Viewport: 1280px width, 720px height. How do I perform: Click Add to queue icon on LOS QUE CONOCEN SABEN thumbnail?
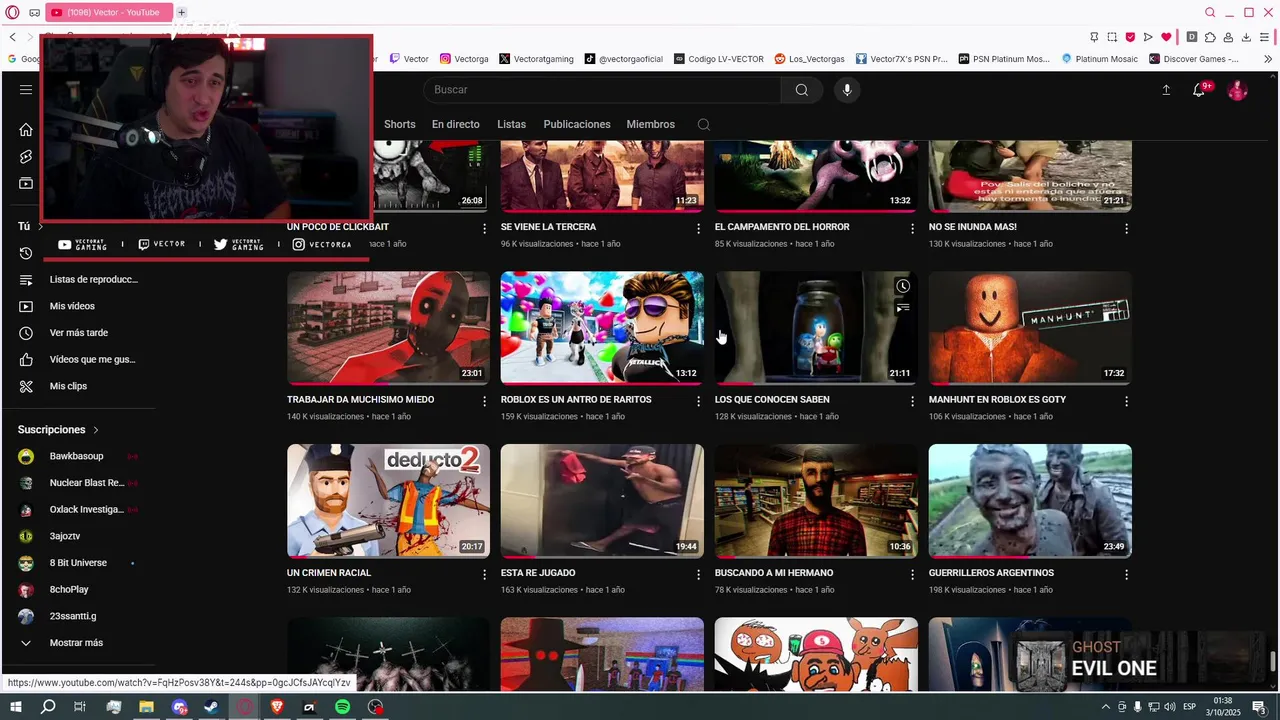tap(902, 308)
